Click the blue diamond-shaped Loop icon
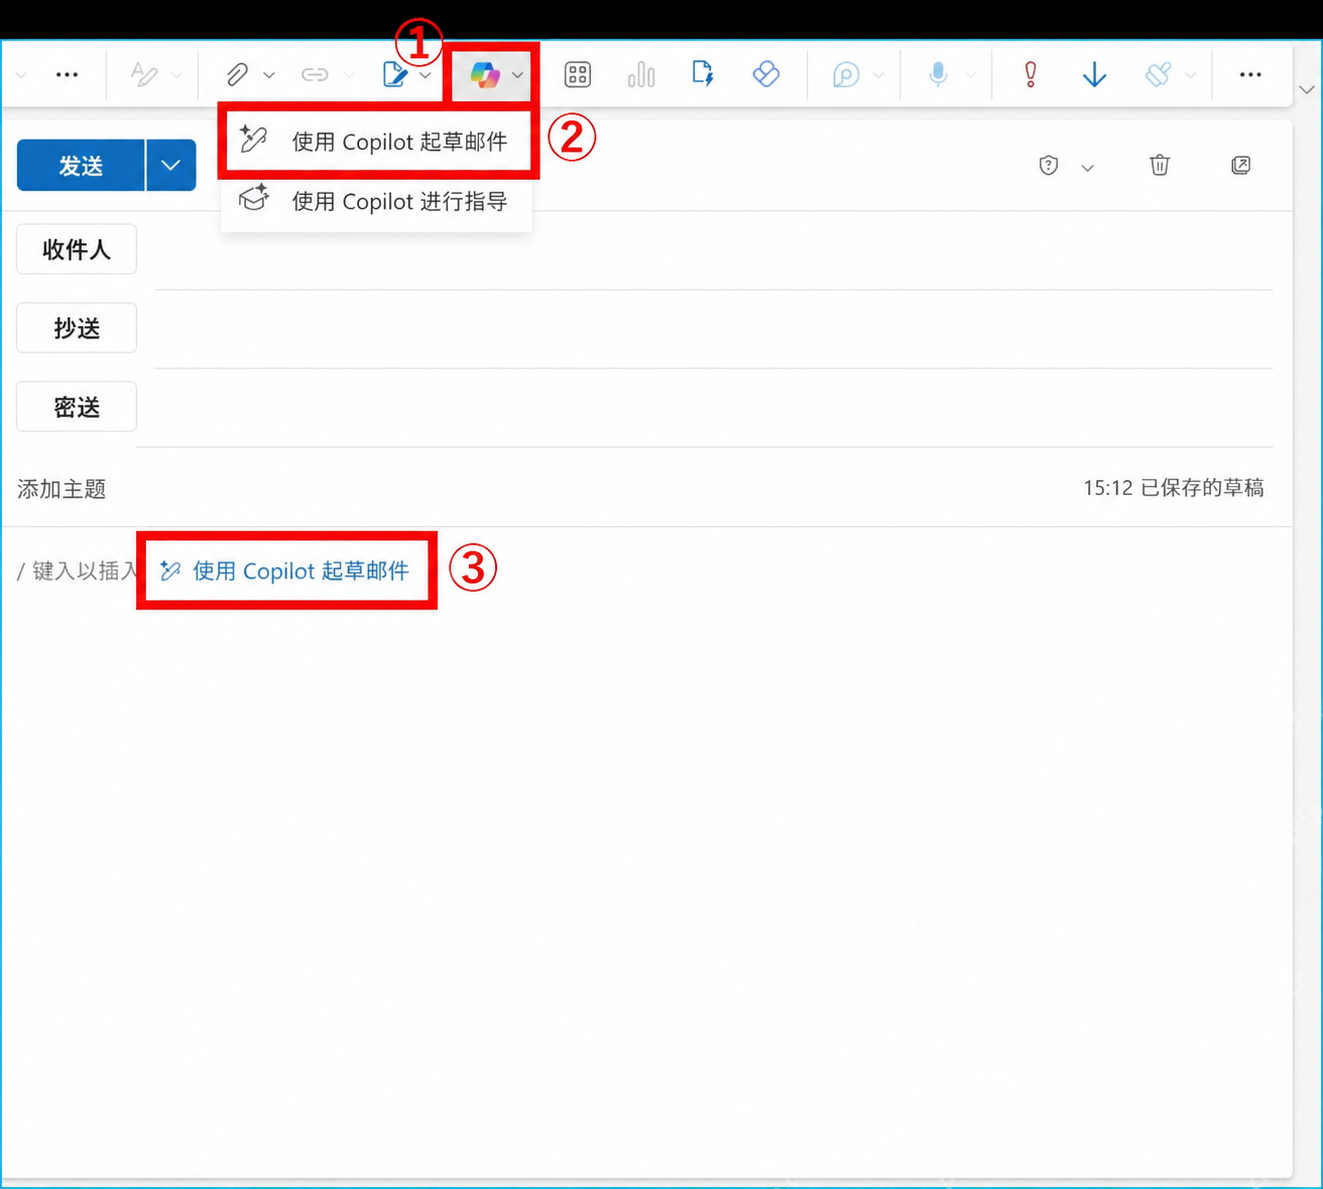The image size is (1323, 1189). pyautogui.click(x=766, y=73)
